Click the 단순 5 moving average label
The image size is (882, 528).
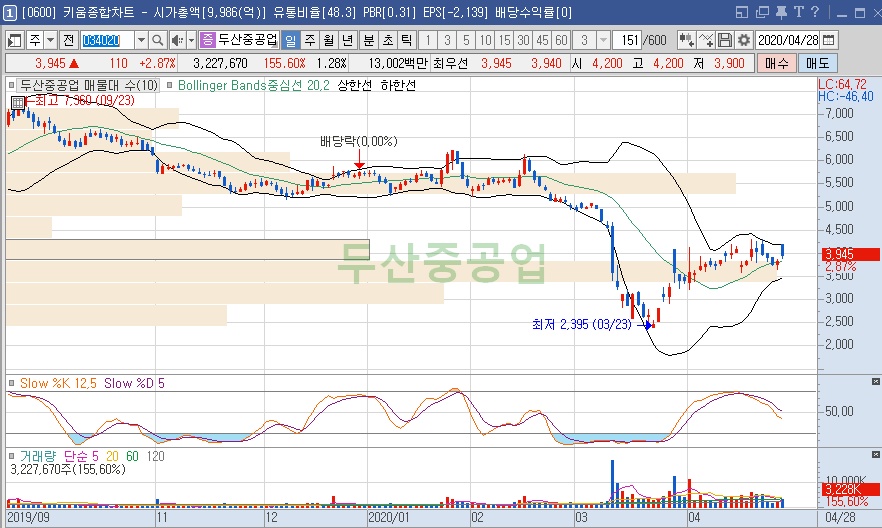80,456
